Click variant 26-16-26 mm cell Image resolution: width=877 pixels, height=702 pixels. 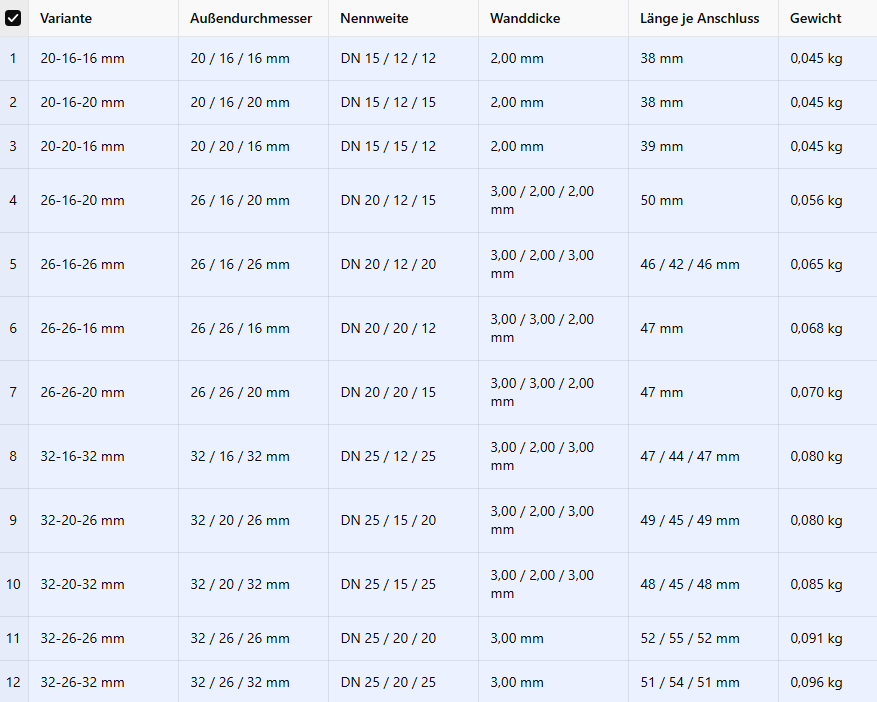(103, 265)
